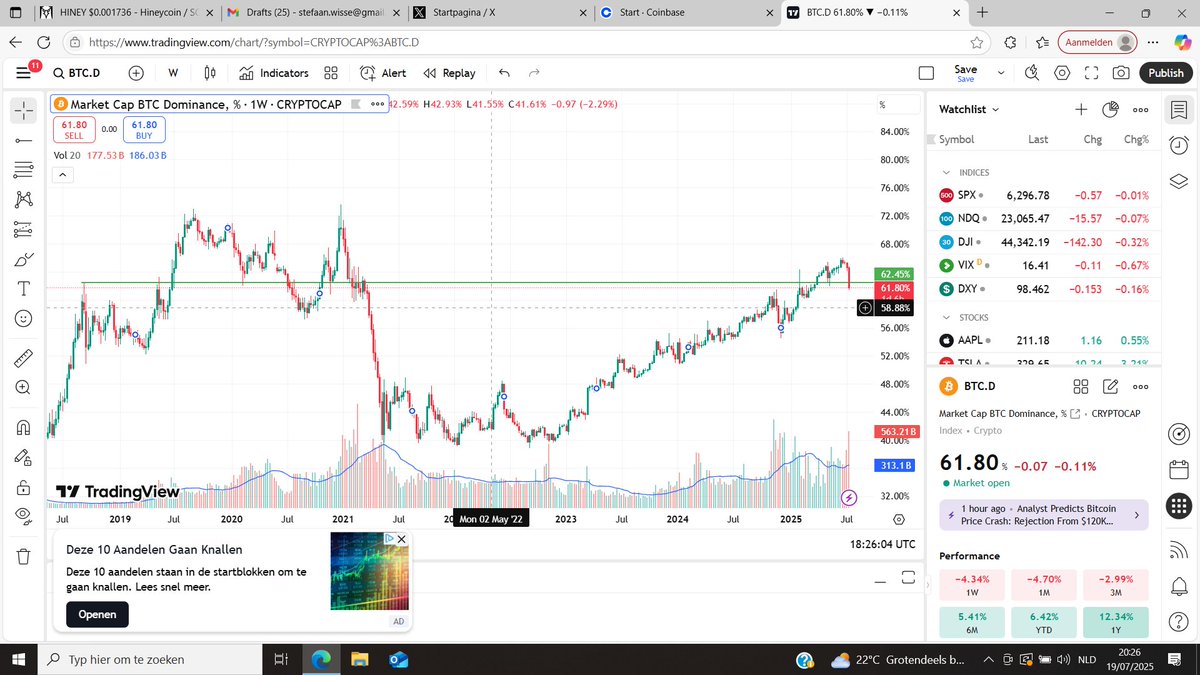1200x675 pixels.
Task: Open the Analyst Predicts Bitcoin news item
Action: [x=1044, y=515]
